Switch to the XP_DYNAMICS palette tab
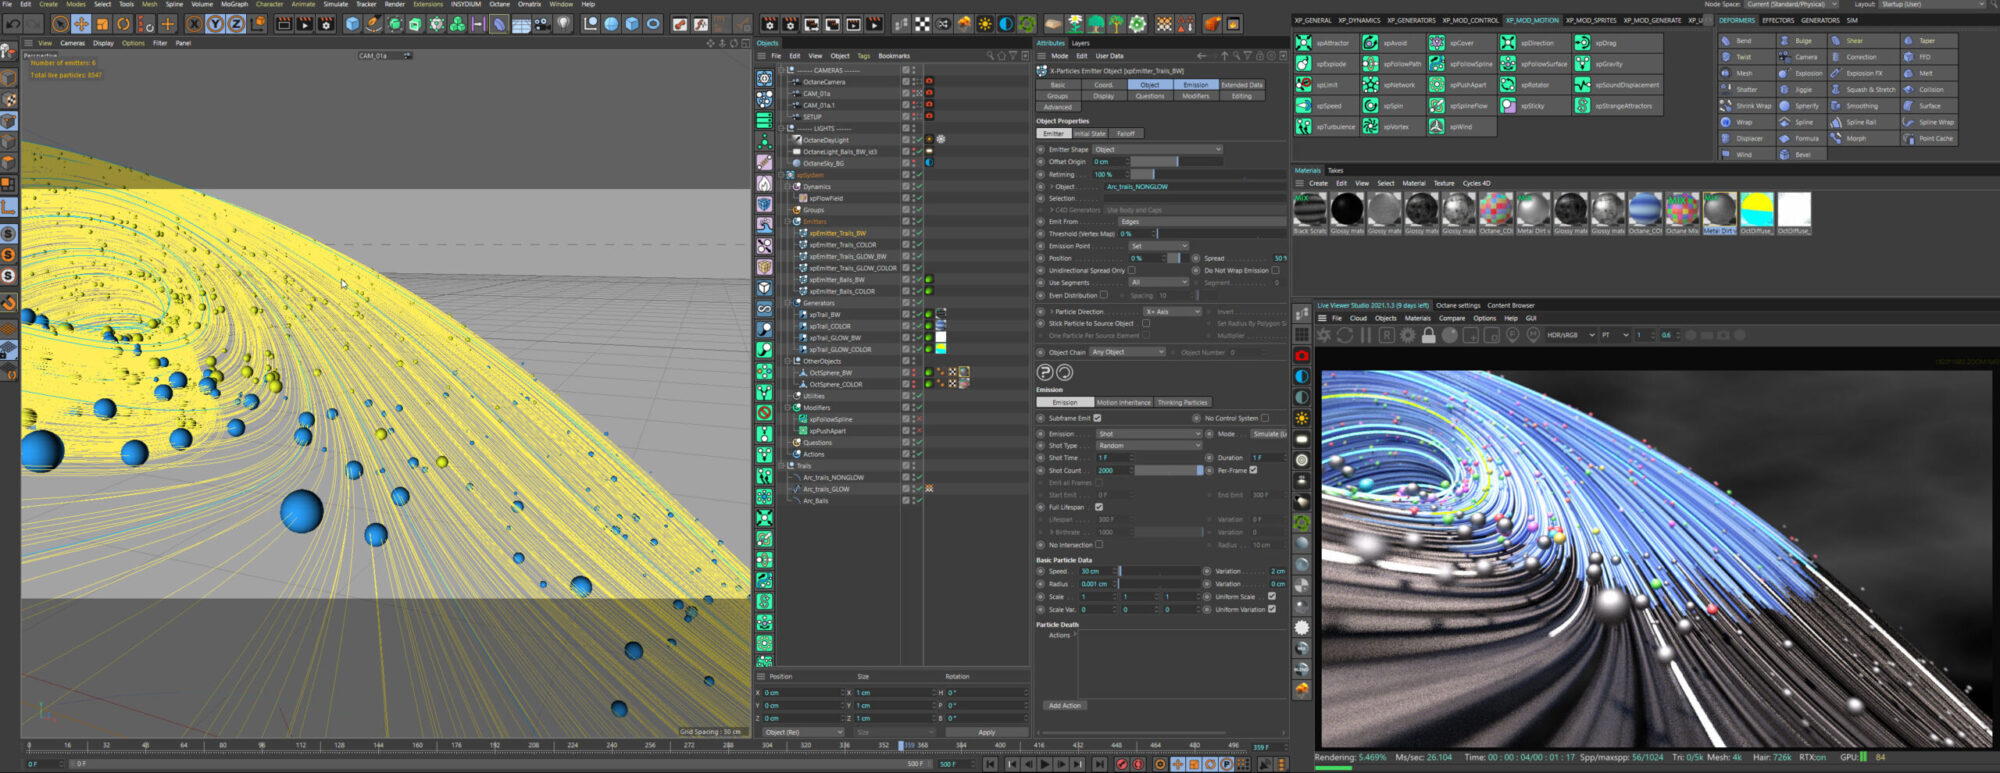 [1359, 20]
